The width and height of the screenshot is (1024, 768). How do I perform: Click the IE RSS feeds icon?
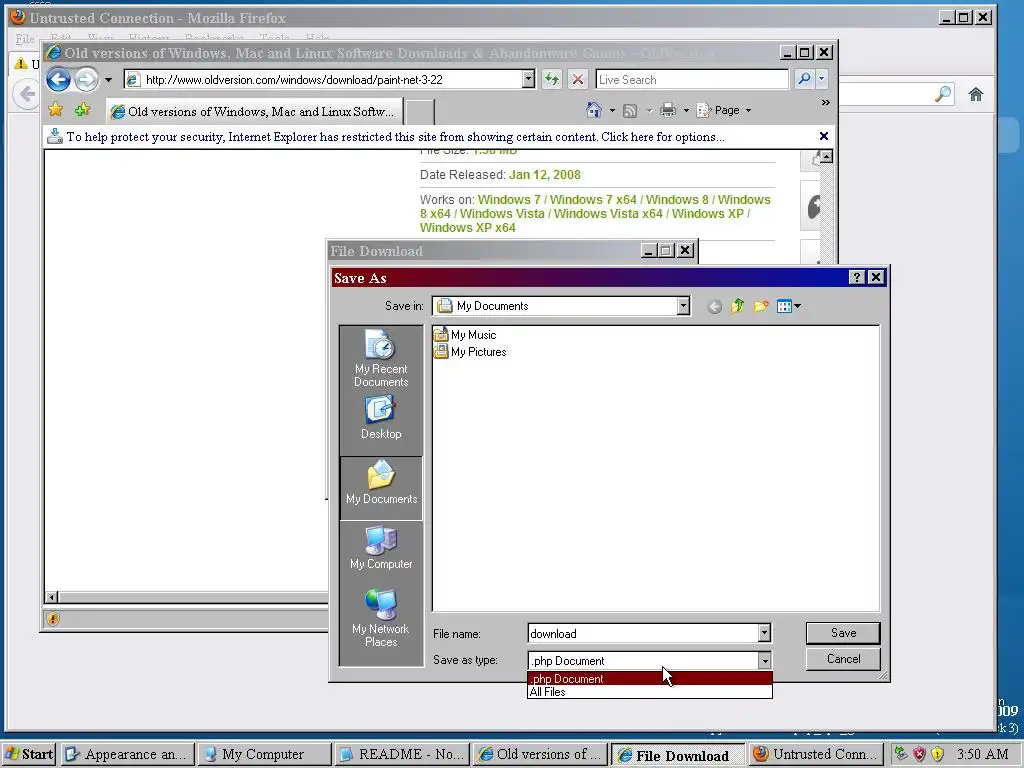630,111
